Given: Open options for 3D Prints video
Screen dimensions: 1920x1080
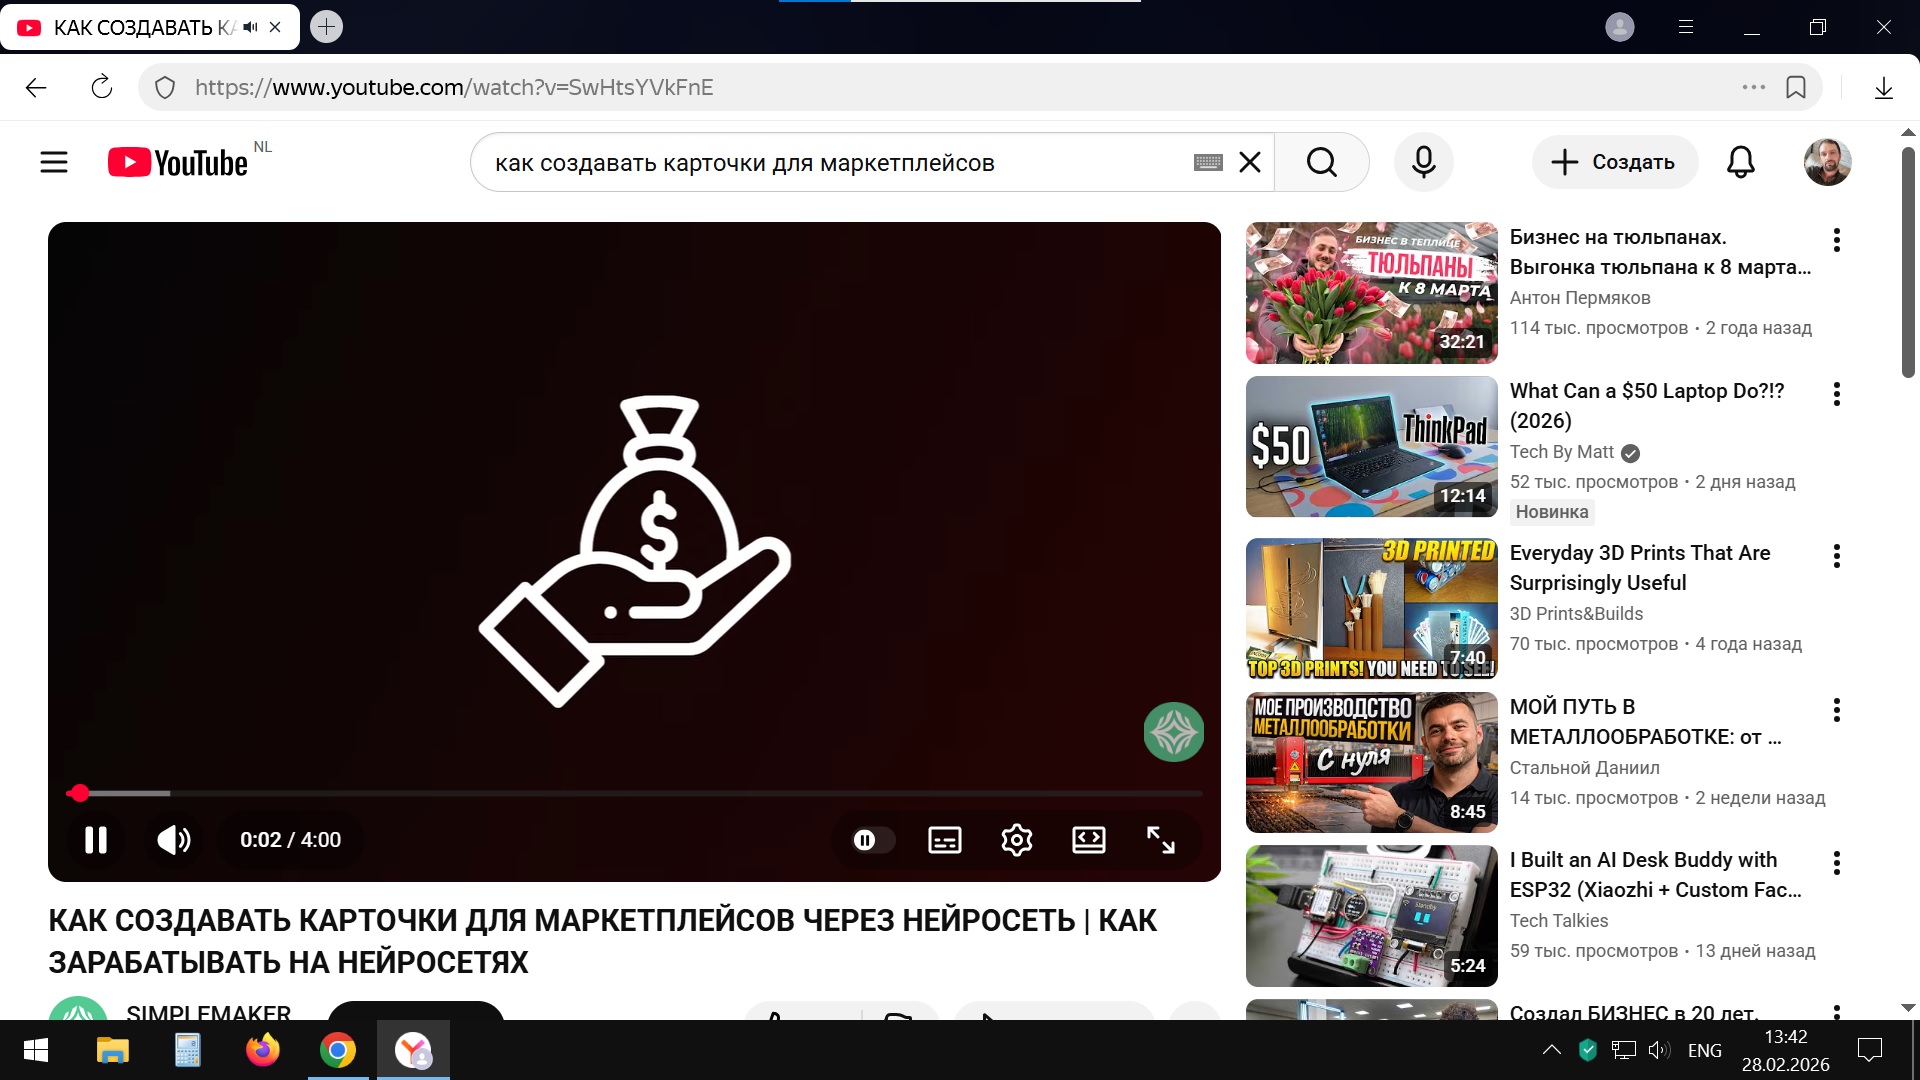Looking at the screenshot, I should click(x=1836, y=556).
